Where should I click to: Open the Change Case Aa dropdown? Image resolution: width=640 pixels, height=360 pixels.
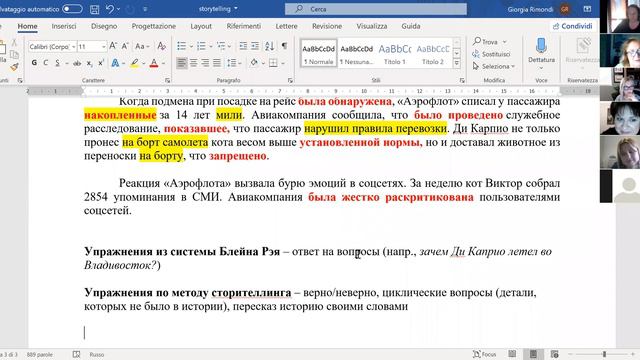click(x=142, y=47)
